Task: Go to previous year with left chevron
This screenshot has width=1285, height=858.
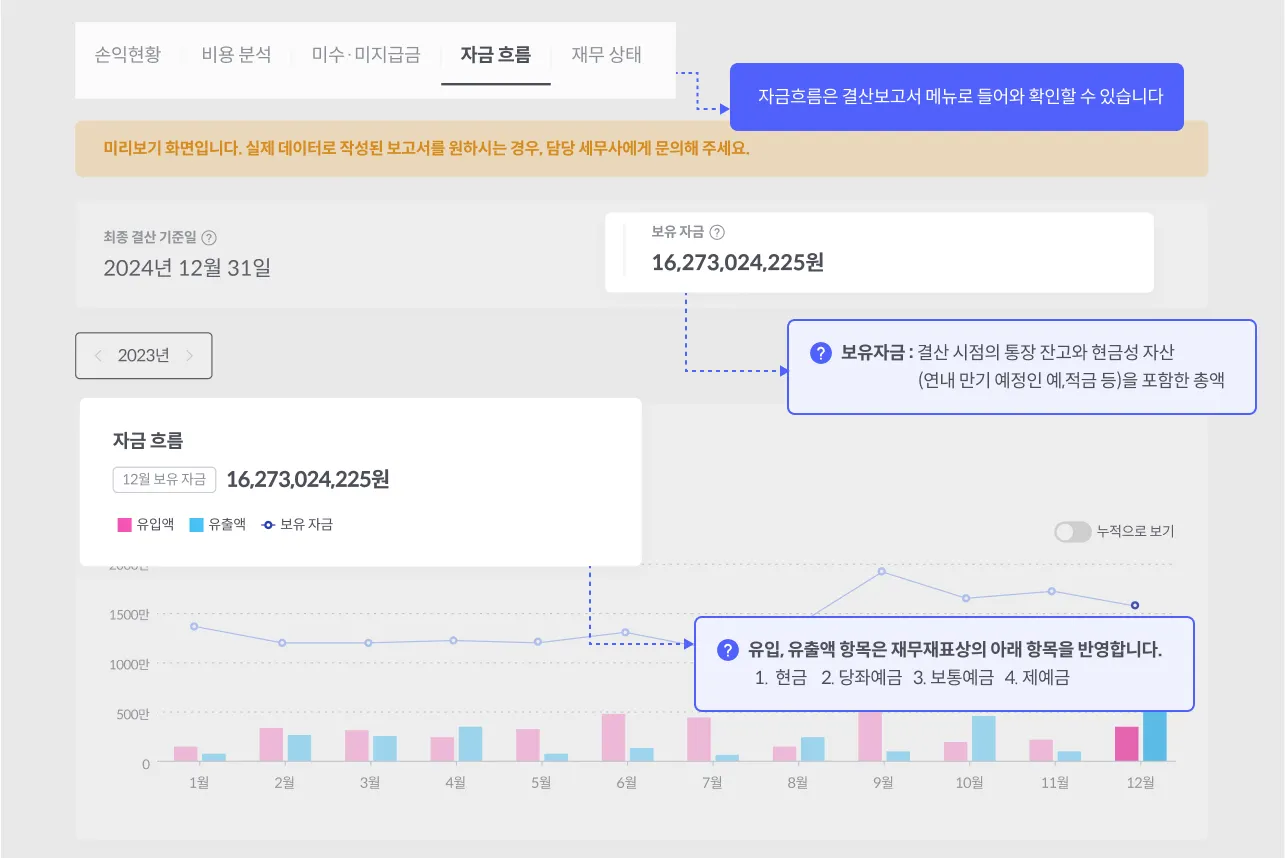Action: [x=98, y=356]
